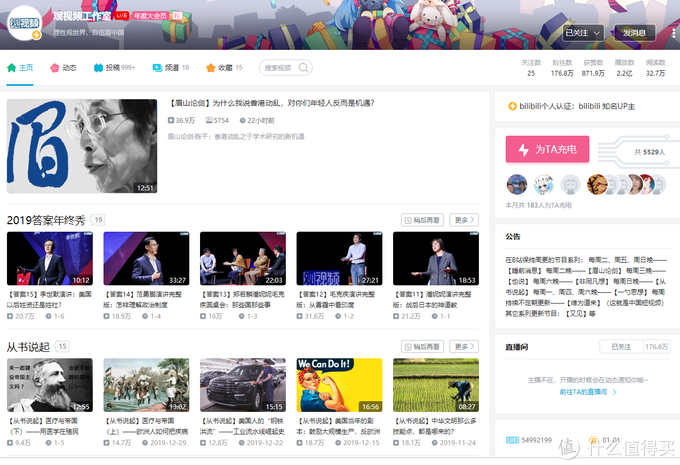Viewport: 680px width, 465px height.
Task: Open 中华文明 rice field video thumbnail
Action: pyautogui.click(x=436, y=385)
